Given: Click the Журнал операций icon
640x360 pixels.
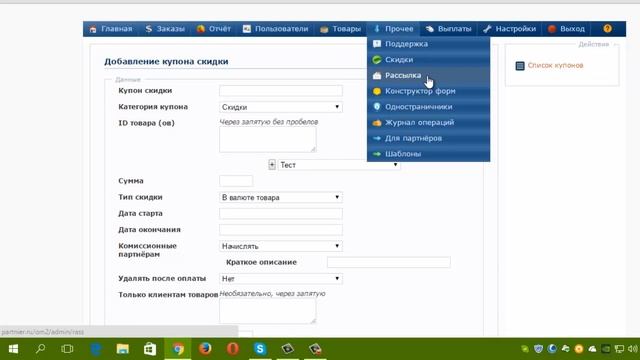Looking at the screenshot, I should click(x=377, y=122).
